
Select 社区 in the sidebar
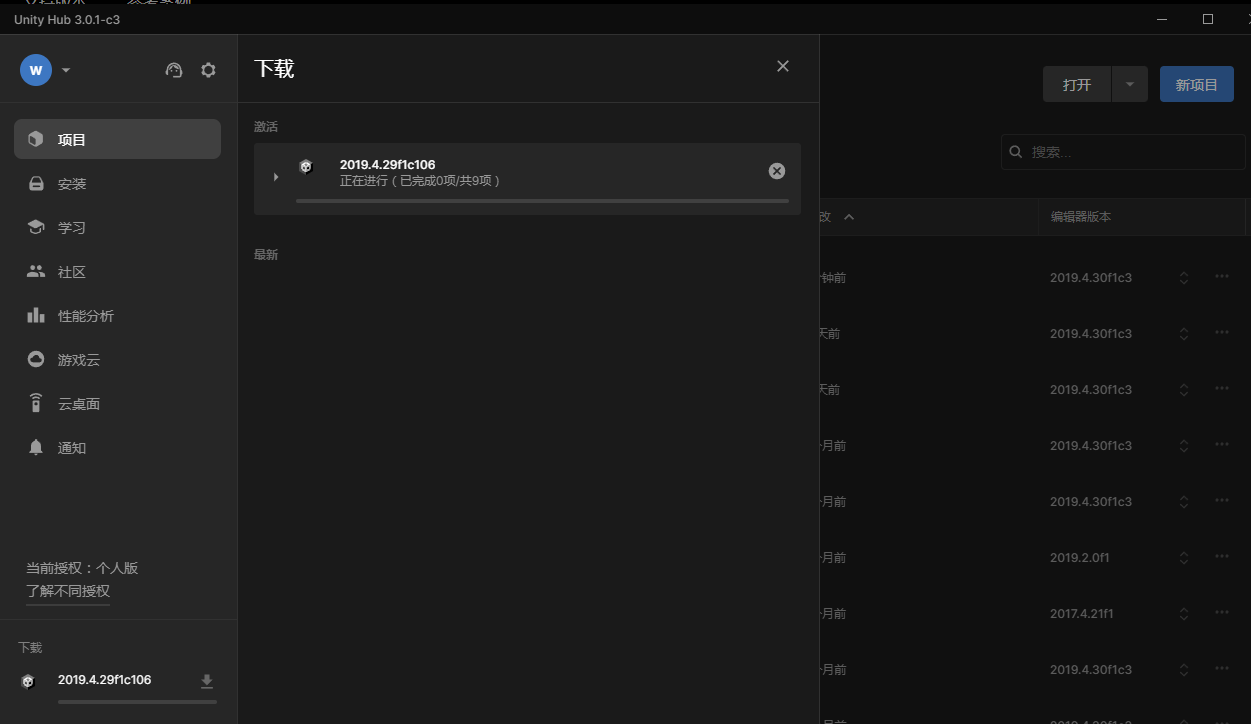pos(117,271)
